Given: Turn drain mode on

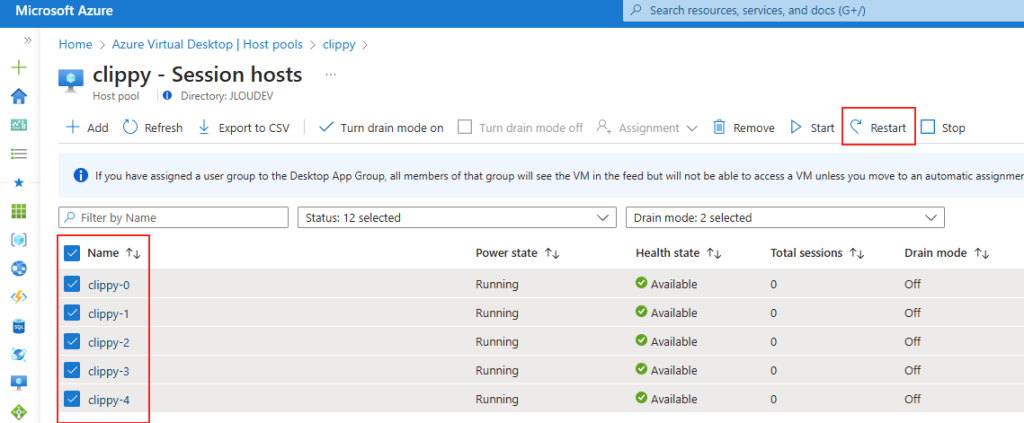Looking at the screenshot, I should click(x=381, y=128).
